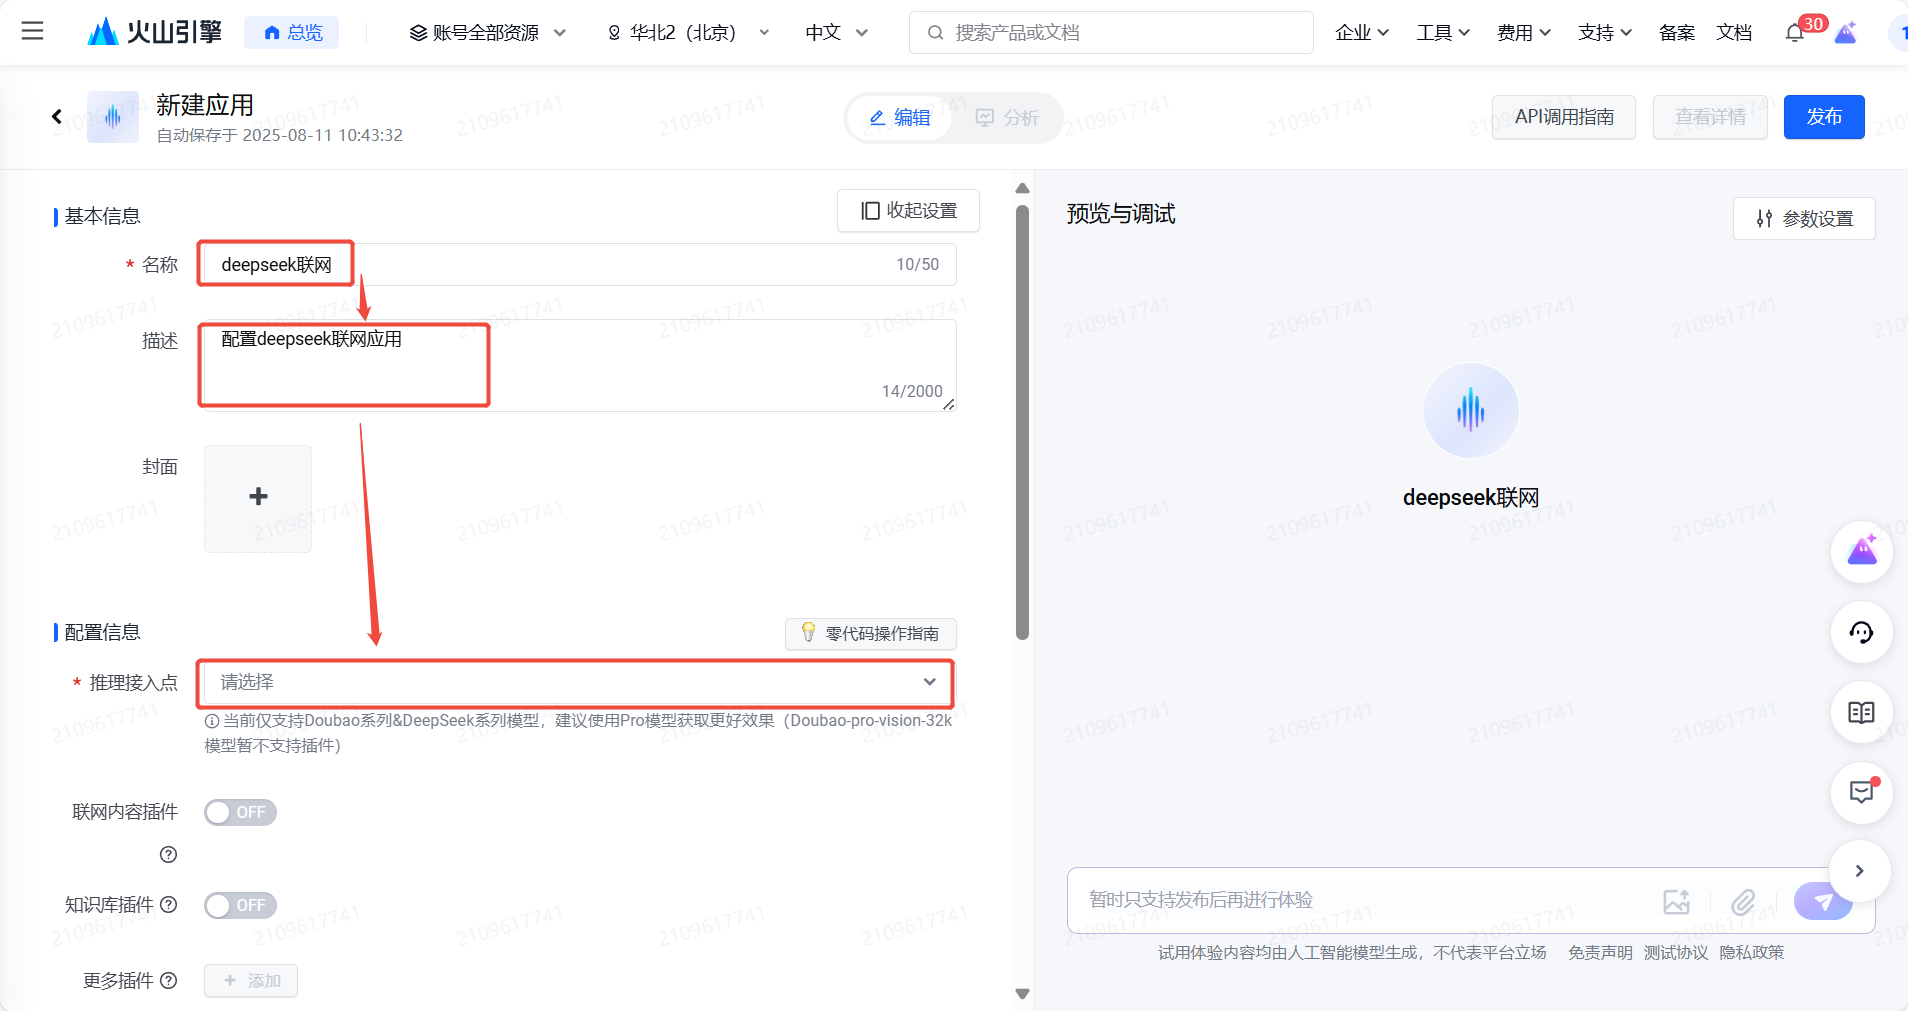Click the AI assistant icon in top bar
1908x1011 pixels.
[x=1846, y=33]
